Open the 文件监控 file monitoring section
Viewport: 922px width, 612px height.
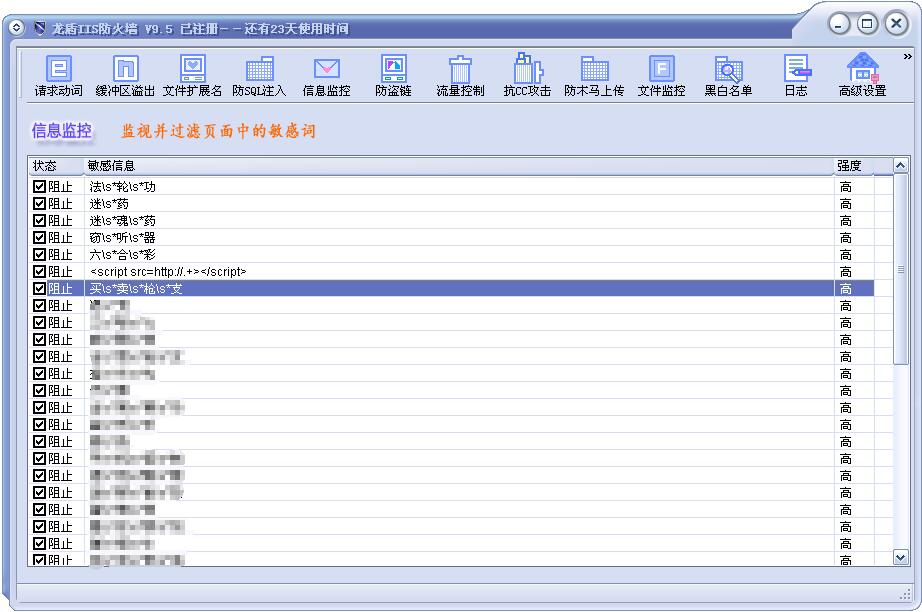(662, 76)
